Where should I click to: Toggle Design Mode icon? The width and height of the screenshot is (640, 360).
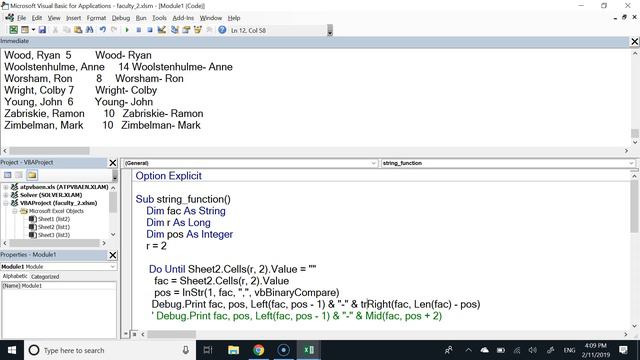point(162,30)
